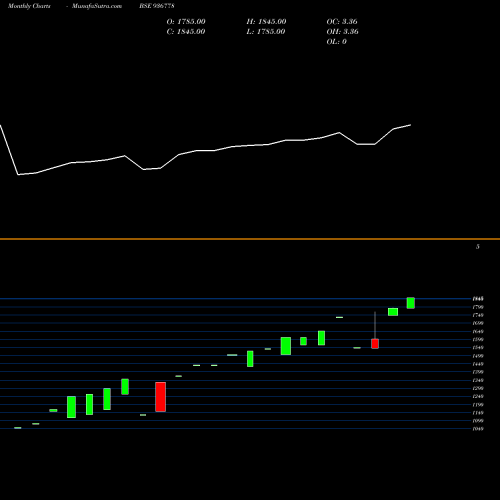Click the 1299 price axis label

478,388
